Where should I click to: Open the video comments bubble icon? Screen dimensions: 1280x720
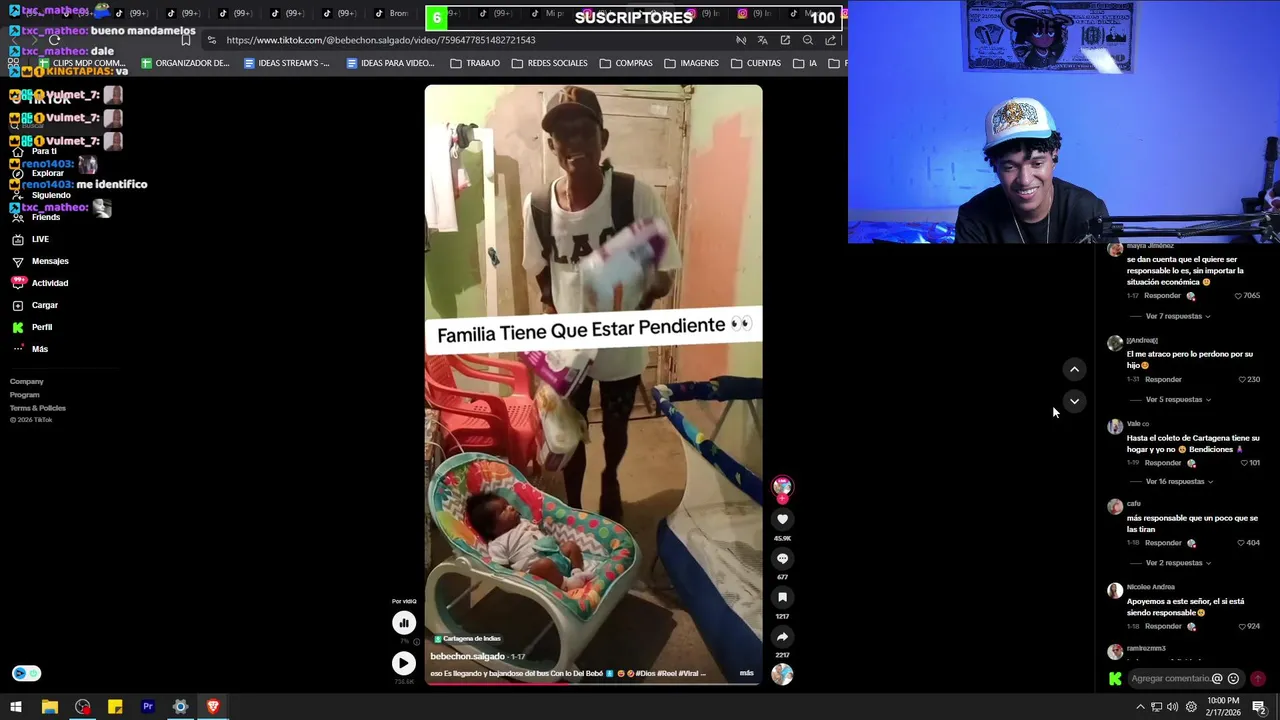[x=782, y=558]
